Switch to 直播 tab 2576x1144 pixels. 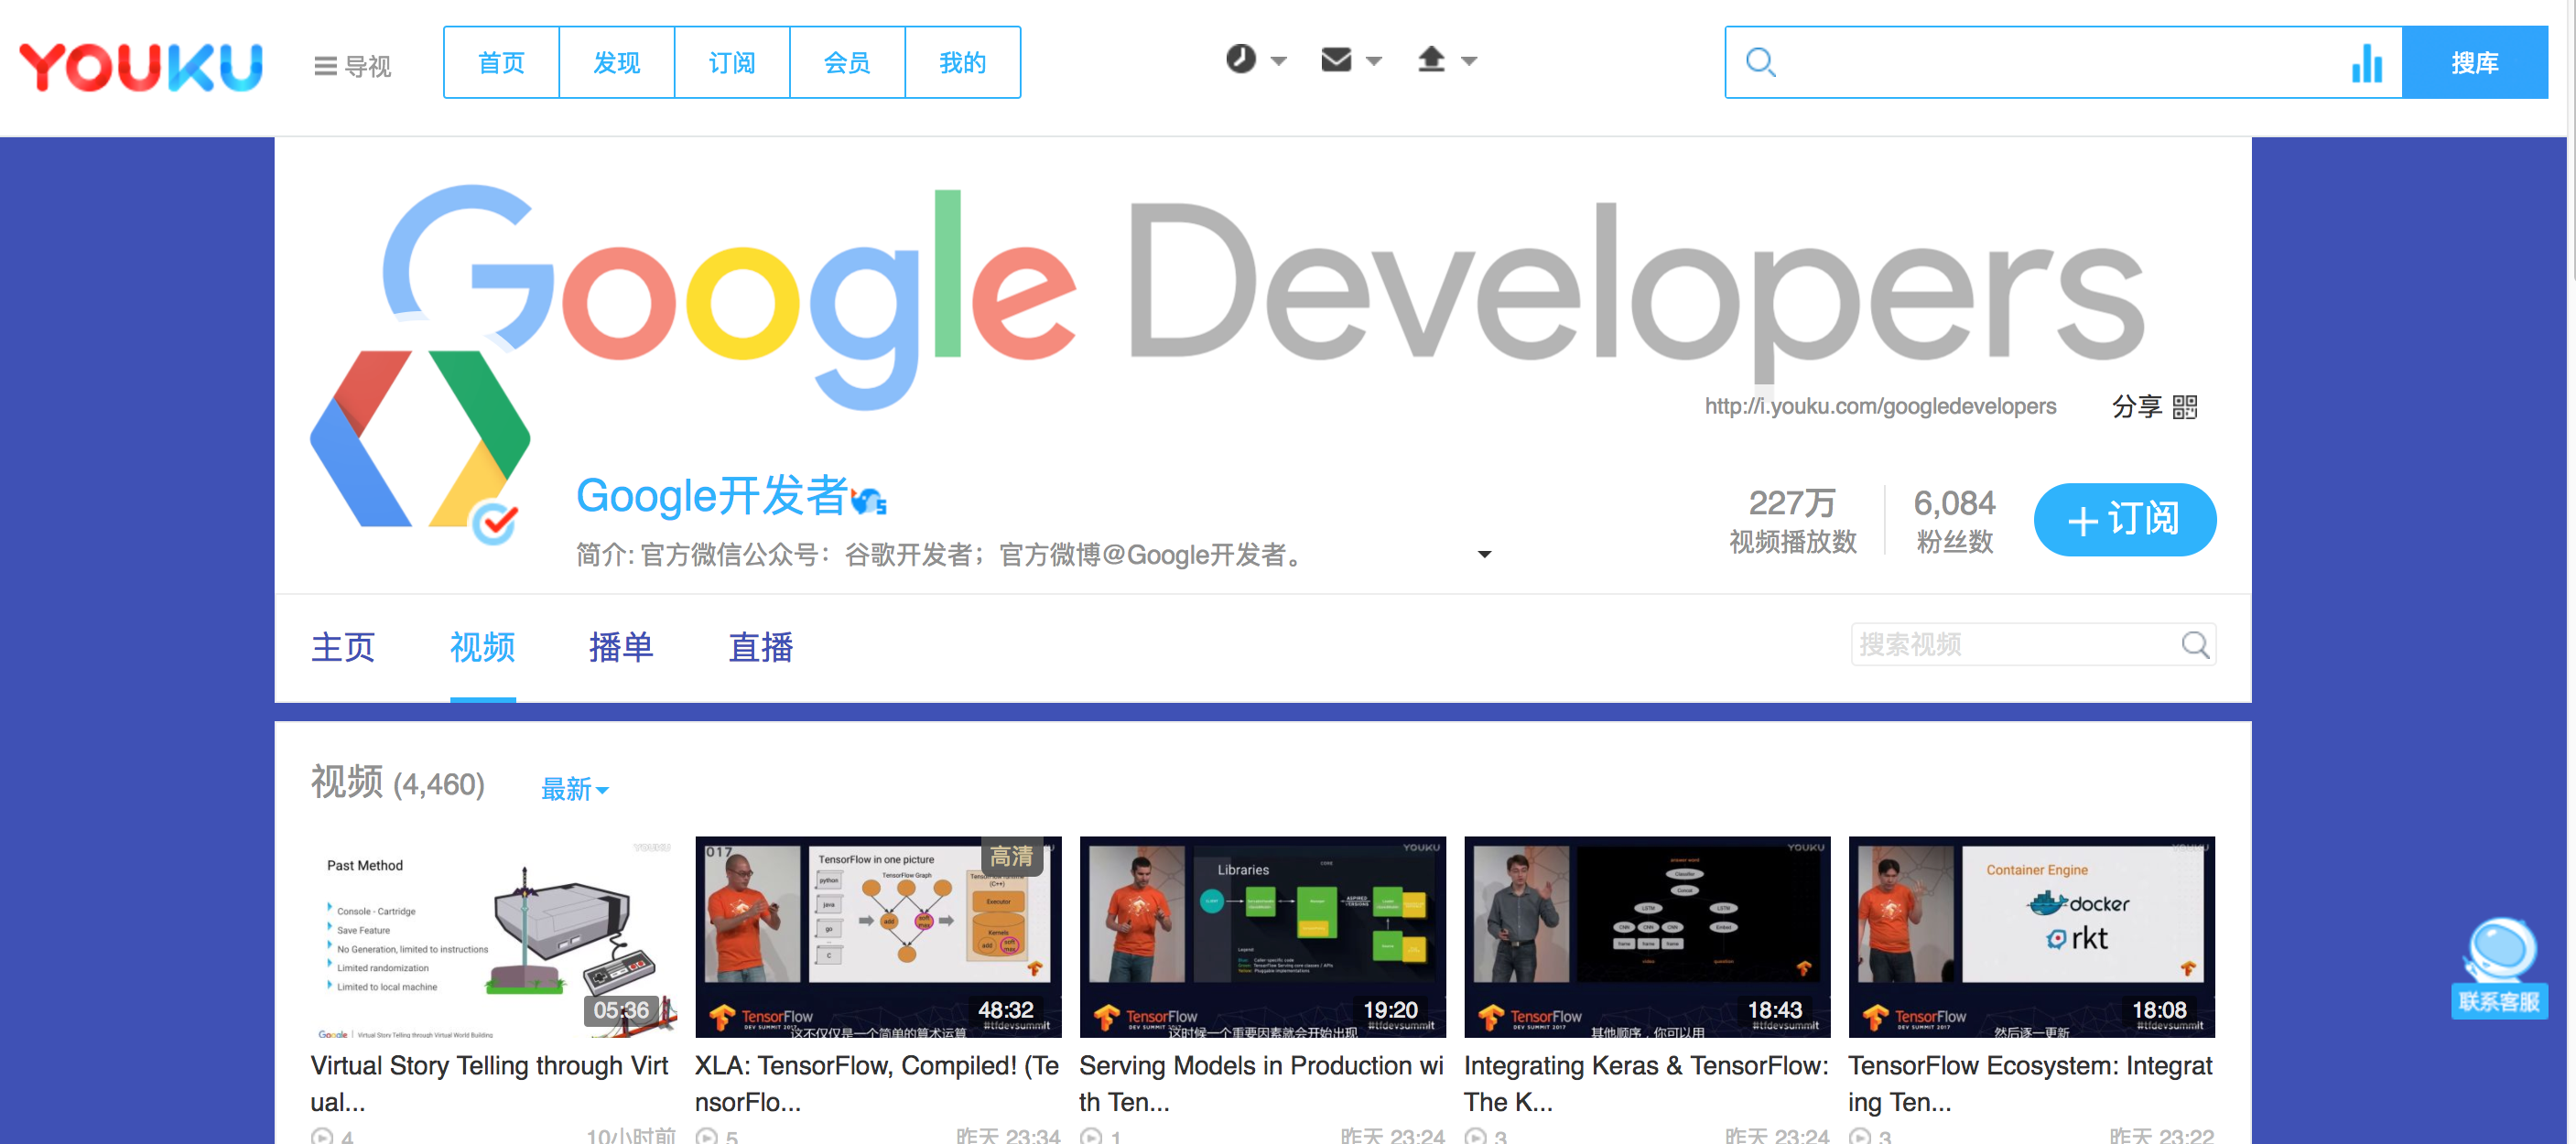pyautogui.click(x=761, y=647)
